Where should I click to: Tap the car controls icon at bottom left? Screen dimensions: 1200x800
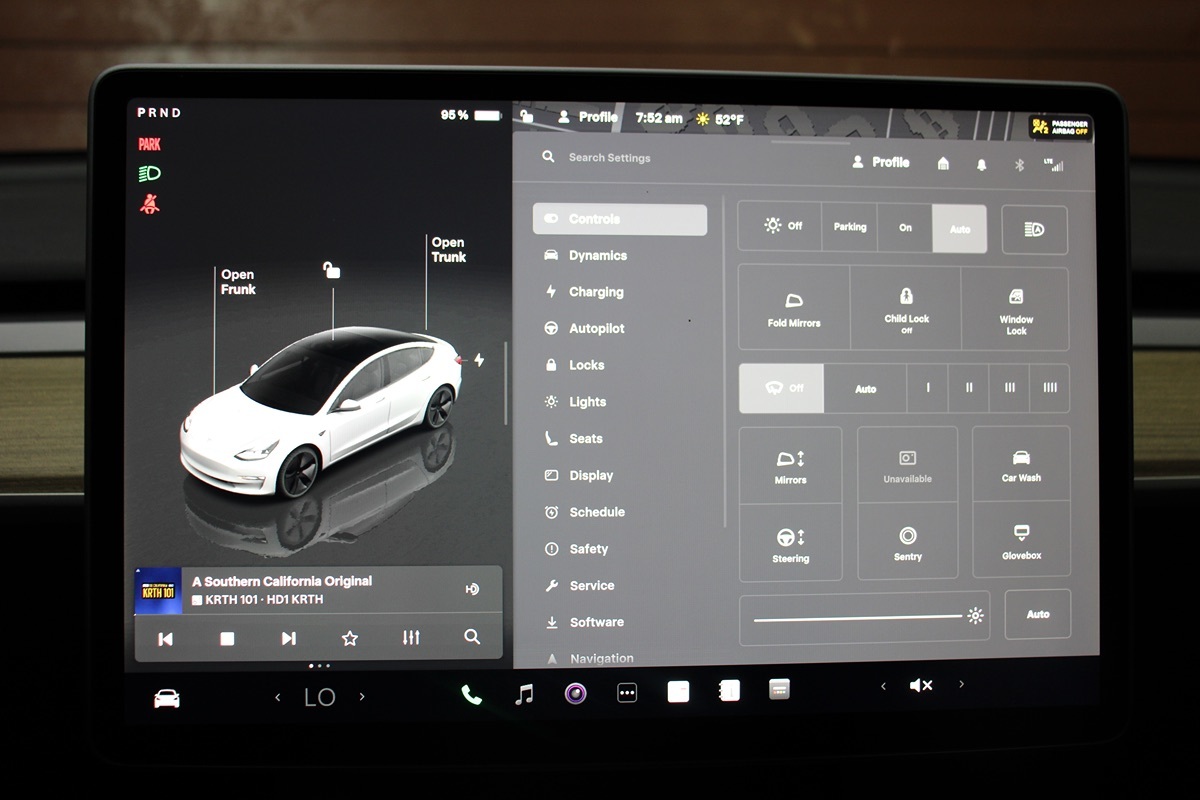167,698
